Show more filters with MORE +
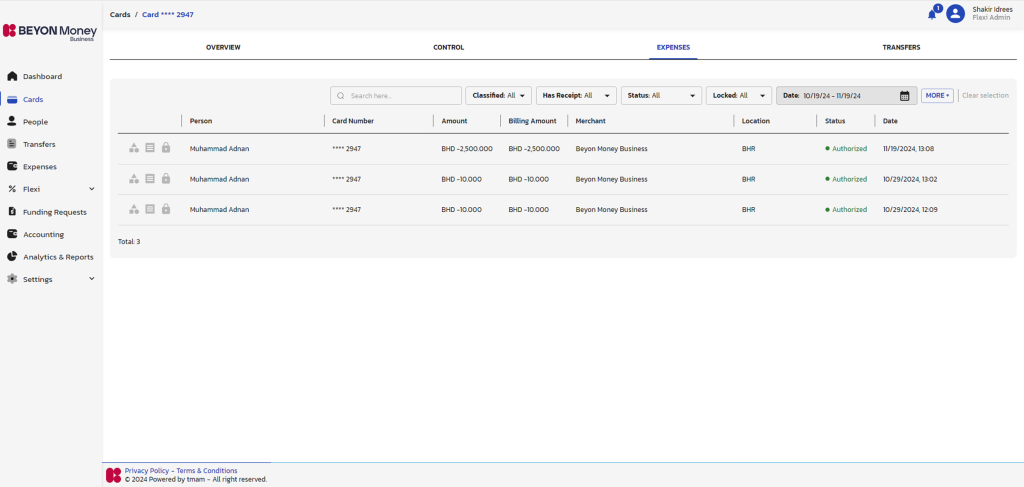Screen dimensions: 1024x487 click(x=938, y=95)
